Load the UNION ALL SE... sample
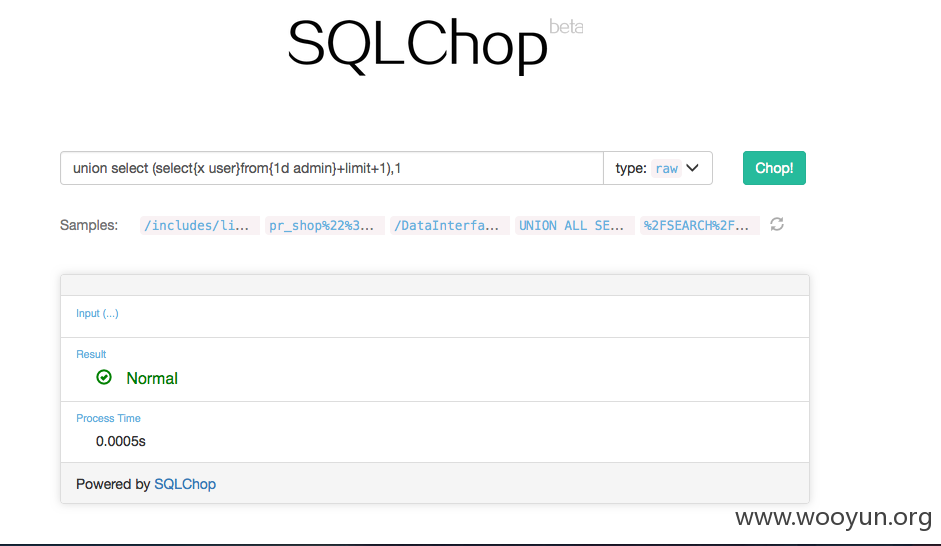Image resolution: width=941 pixels, height=546 pixels. pos(574,226)
